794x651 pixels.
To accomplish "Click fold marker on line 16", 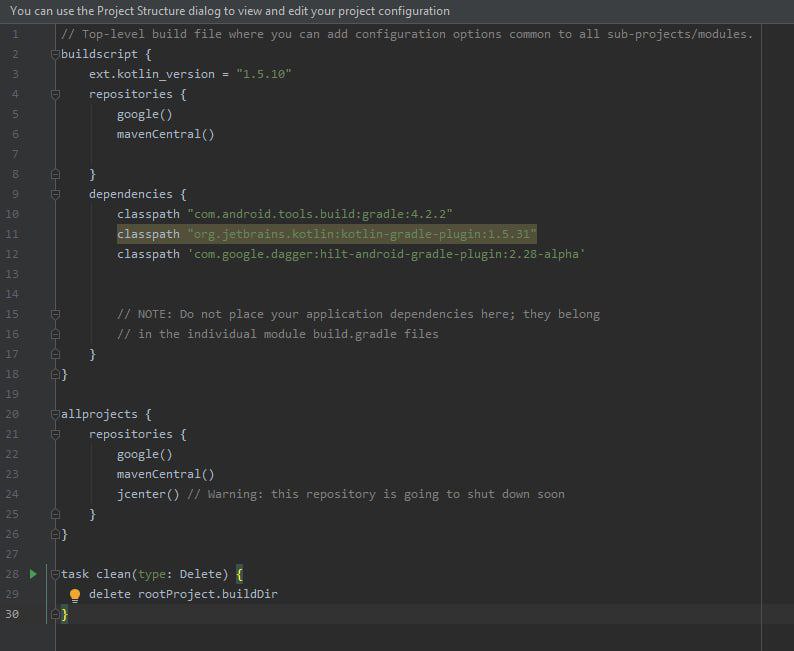I will 56,334.
